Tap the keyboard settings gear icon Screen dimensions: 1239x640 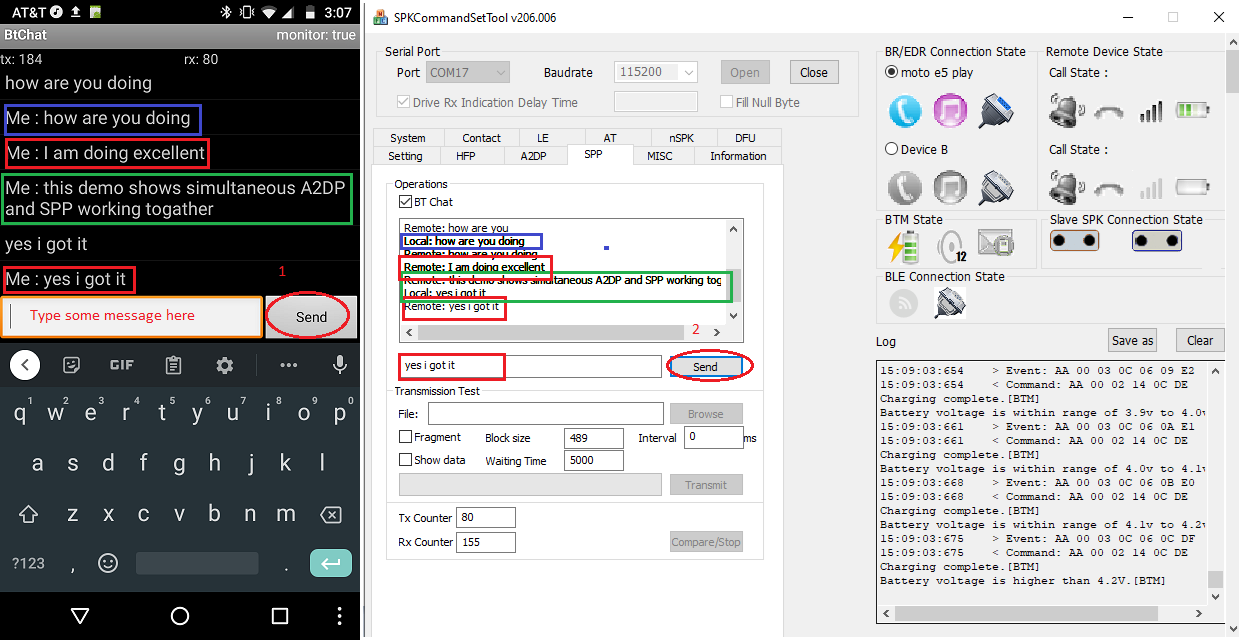pos(225,365)
